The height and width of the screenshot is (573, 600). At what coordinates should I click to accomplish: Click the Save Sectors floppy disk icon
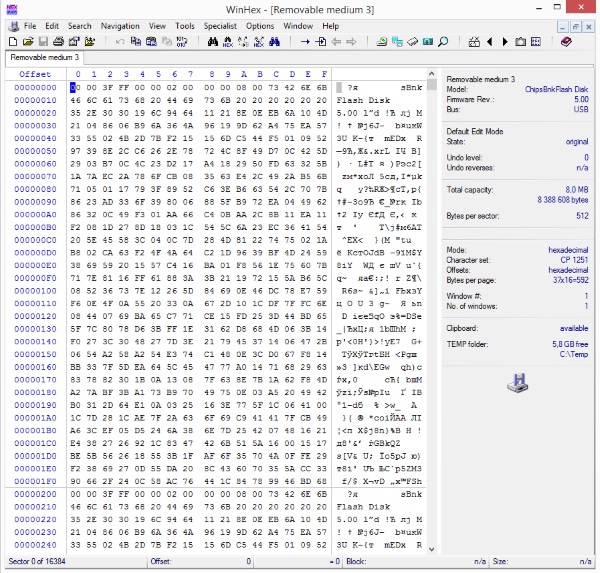click(43, 41)
